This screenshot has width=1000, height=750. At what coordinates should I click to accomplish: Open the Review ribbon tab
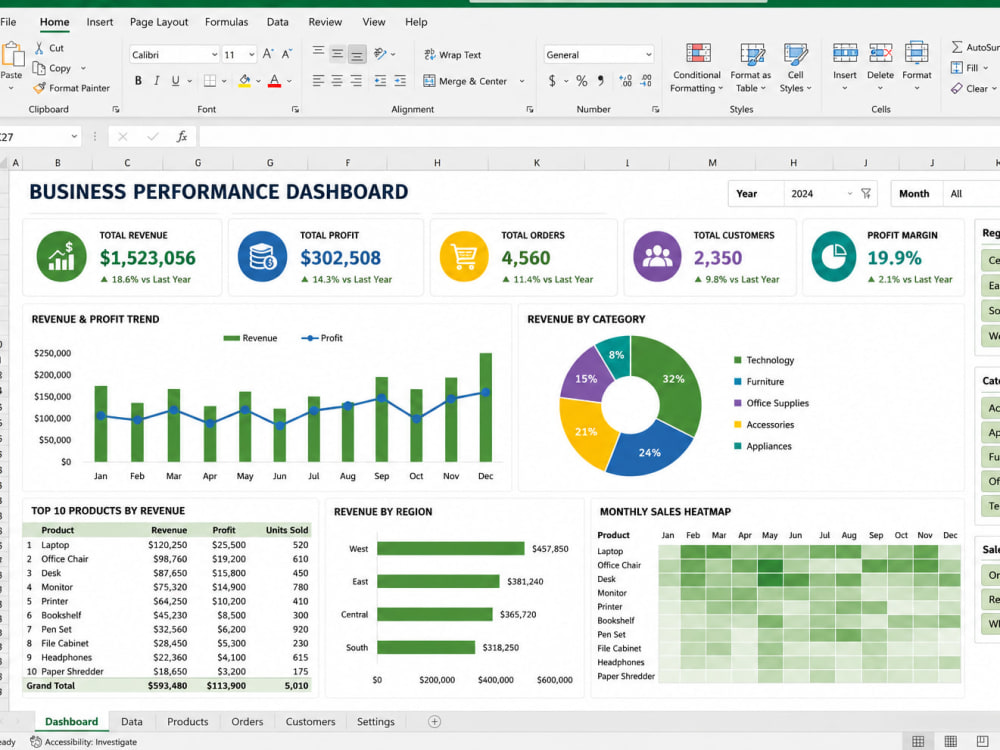click(x=325, y=22)
